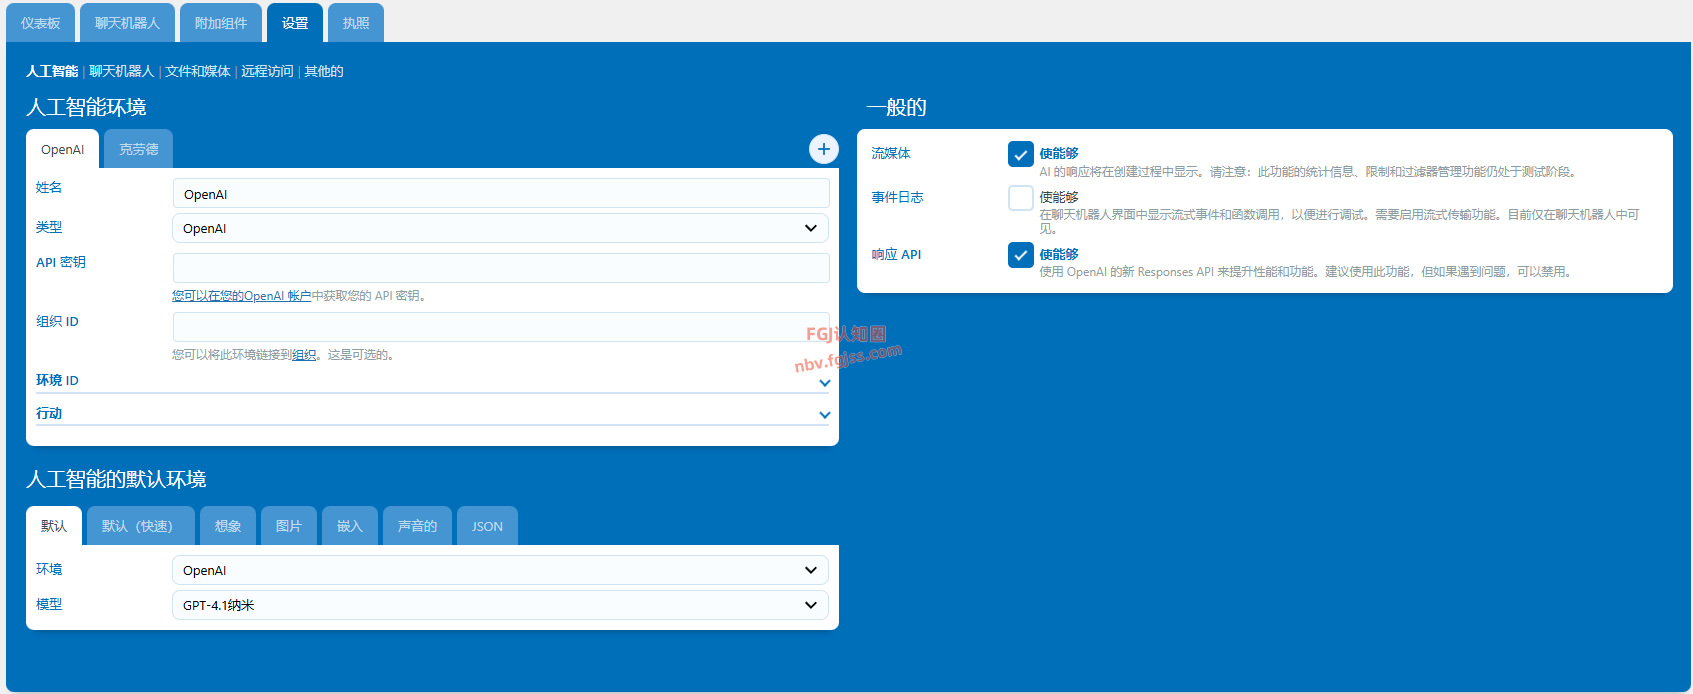Open the 环境 default environment dropdown
Screen dimensions: 1693x694
500,570
